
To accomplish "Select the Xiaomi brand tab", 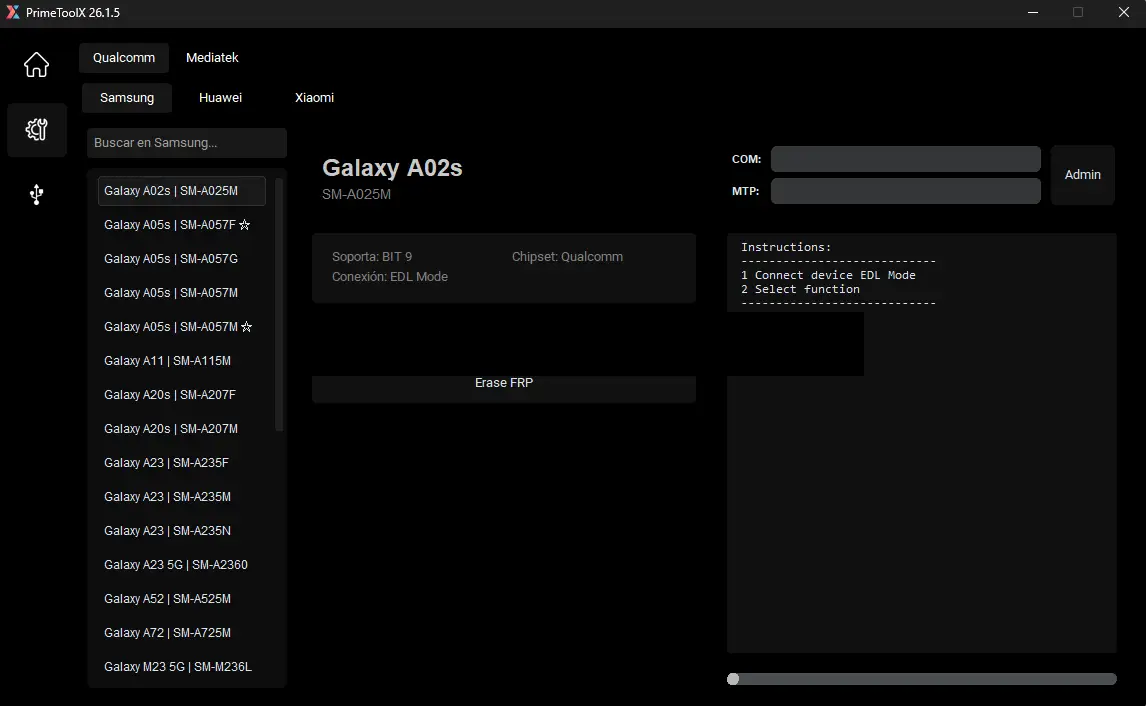I will (x=314, y=98).
